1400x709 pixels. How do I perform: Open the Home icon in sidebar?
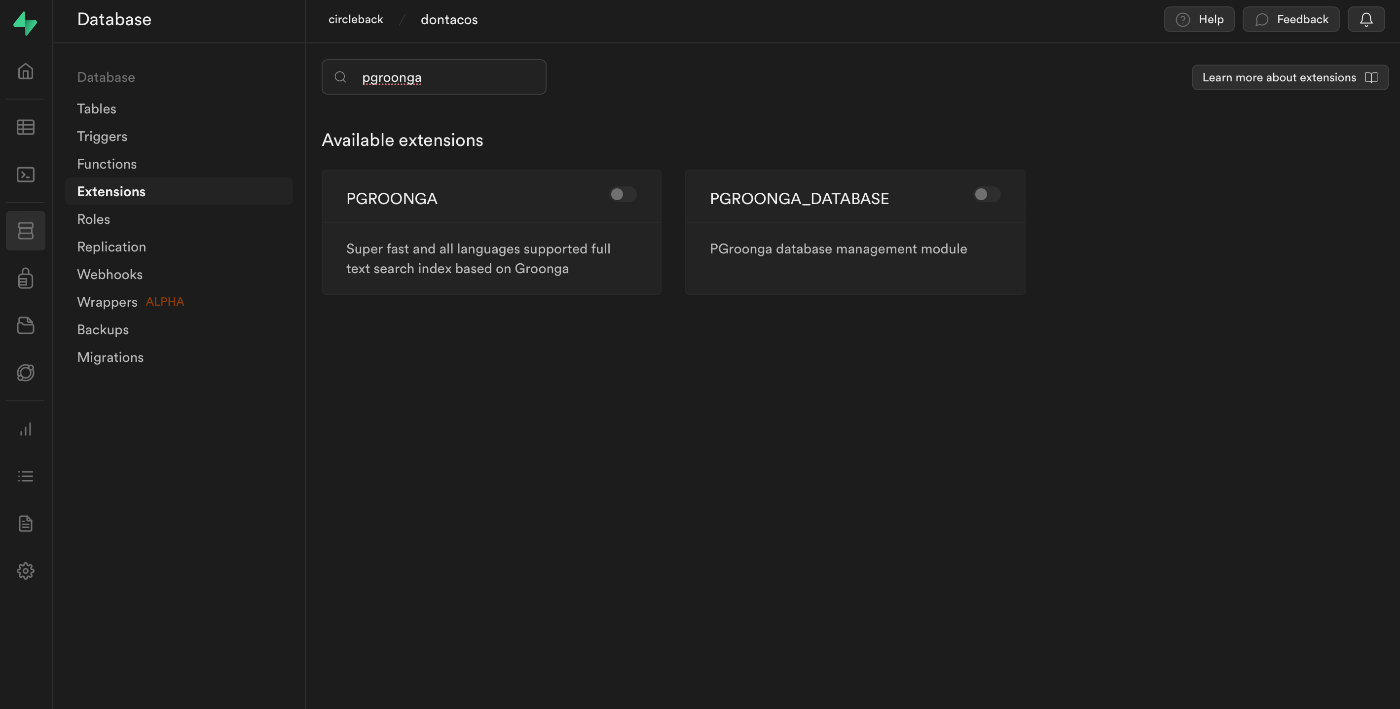click(x=26, y=71)
